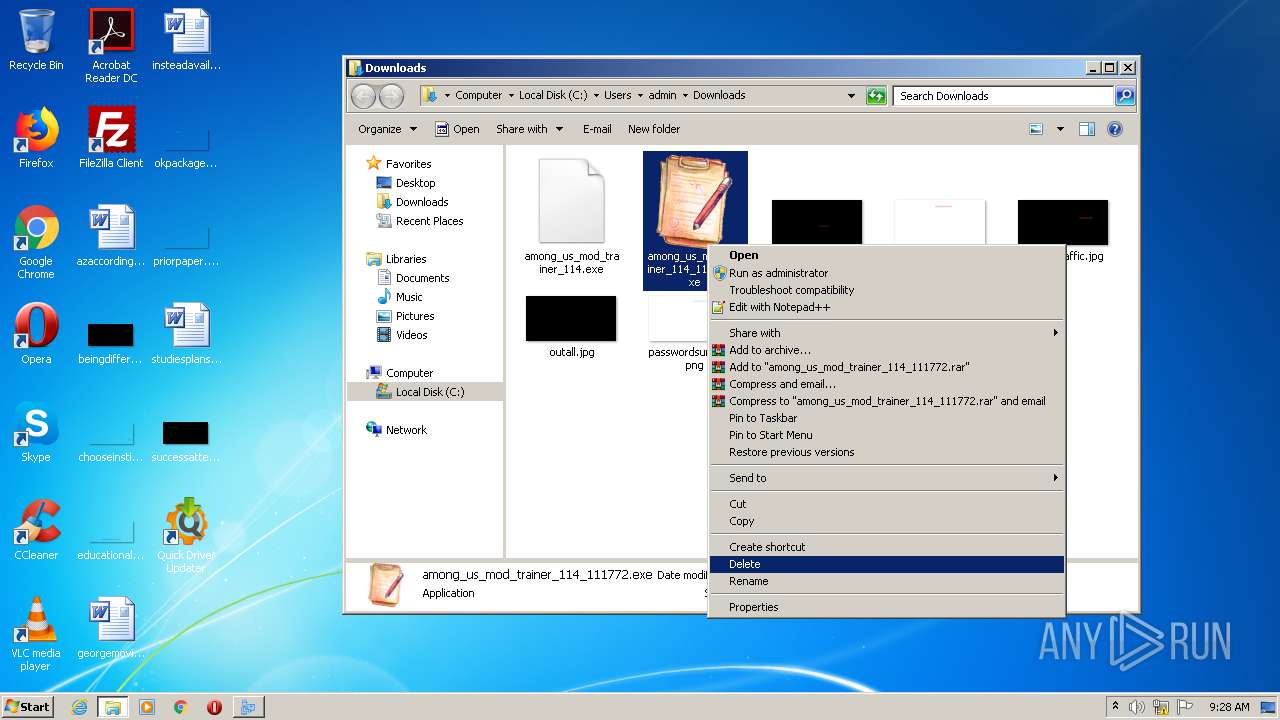Expand Computer breadcrumb arrow in address bar
The height and width of the screenshot is (720, 1280).
click(x=511, y=96)
